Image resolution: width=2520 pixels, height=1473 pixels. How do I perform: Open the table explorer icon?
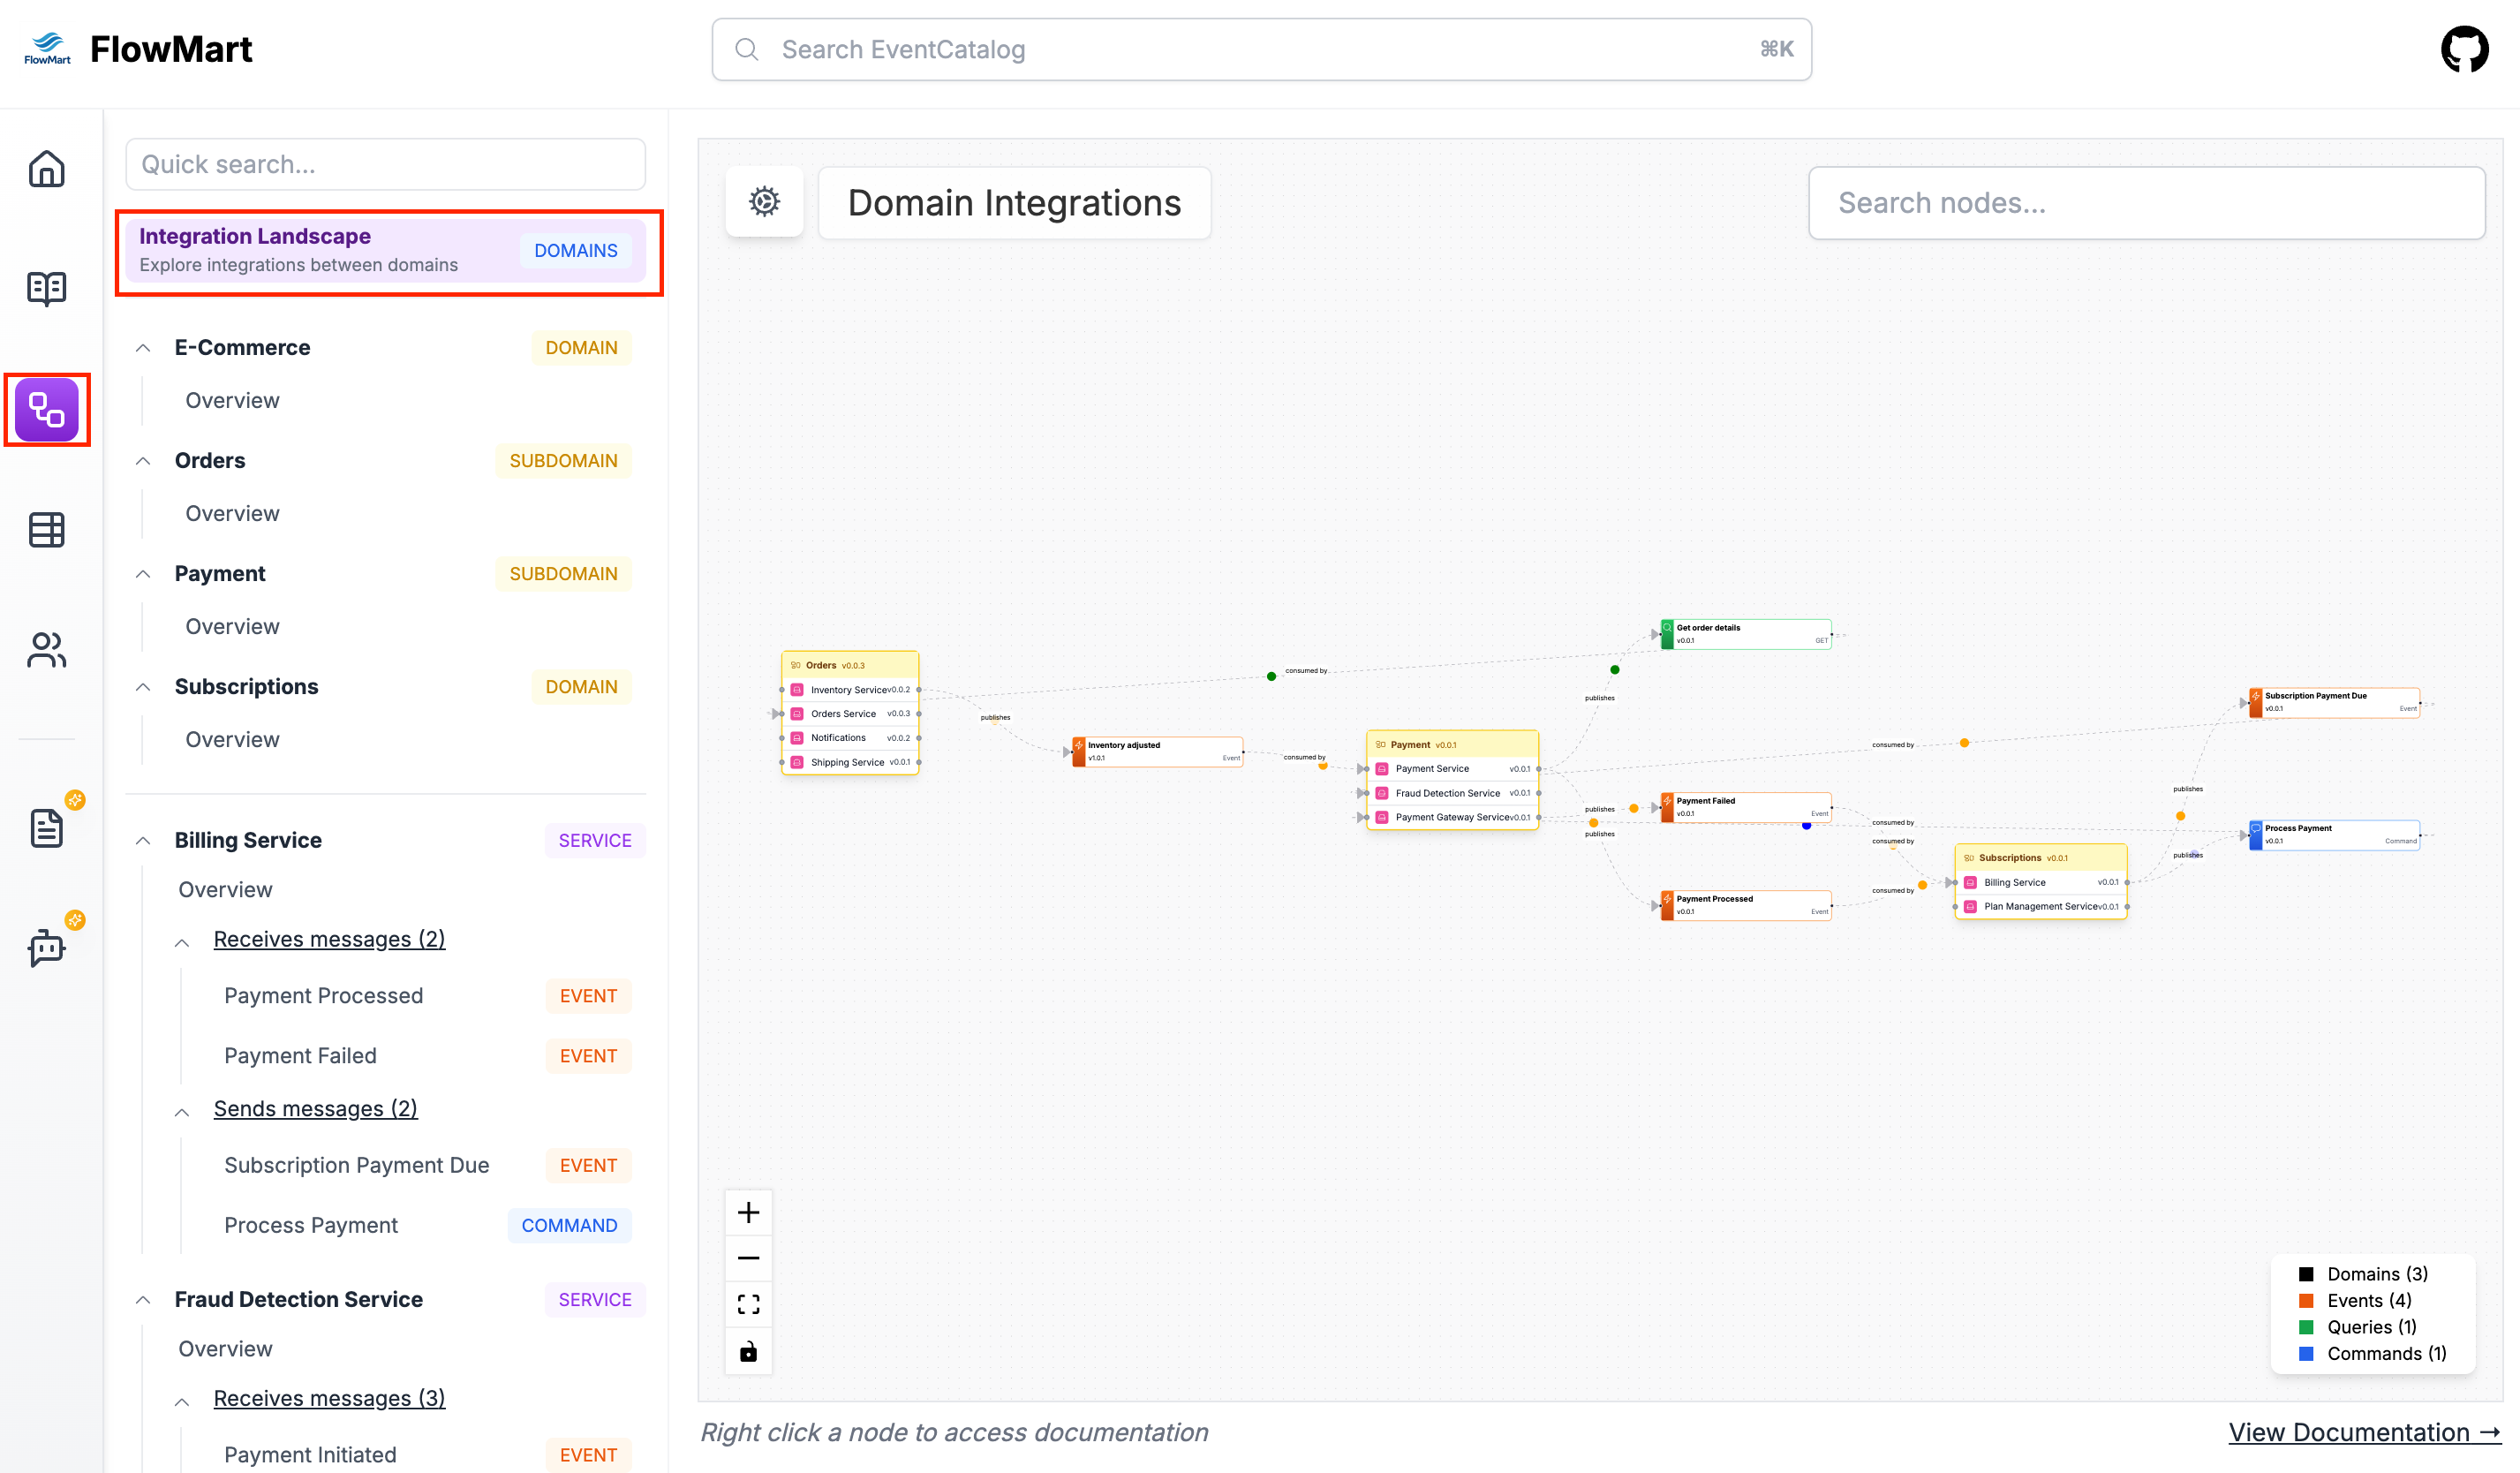pyautogui.click(x=46, y=530)
